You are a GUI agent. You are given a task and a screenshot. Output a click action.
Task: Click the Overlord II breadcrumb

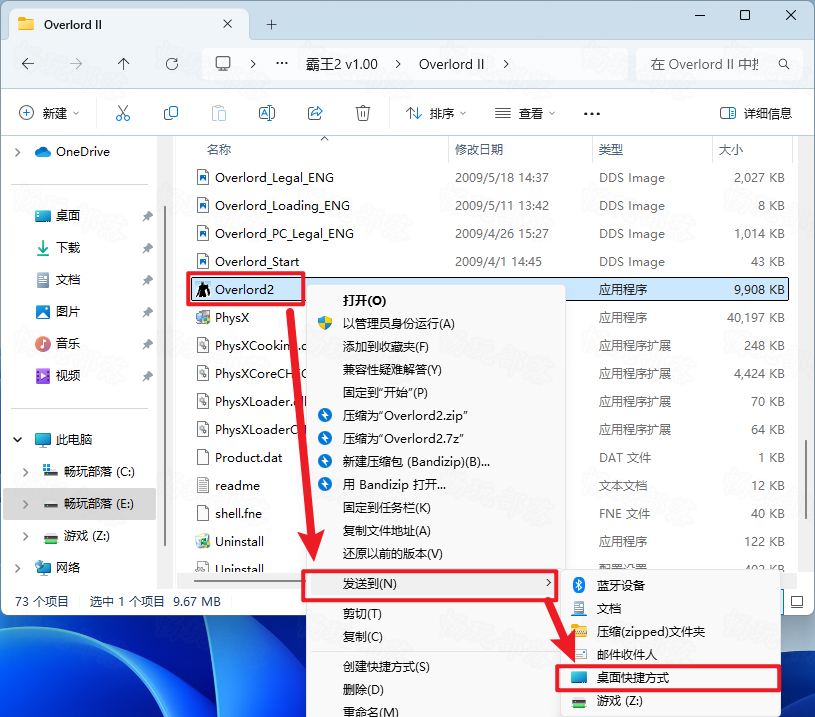click(x=451, y=64)
